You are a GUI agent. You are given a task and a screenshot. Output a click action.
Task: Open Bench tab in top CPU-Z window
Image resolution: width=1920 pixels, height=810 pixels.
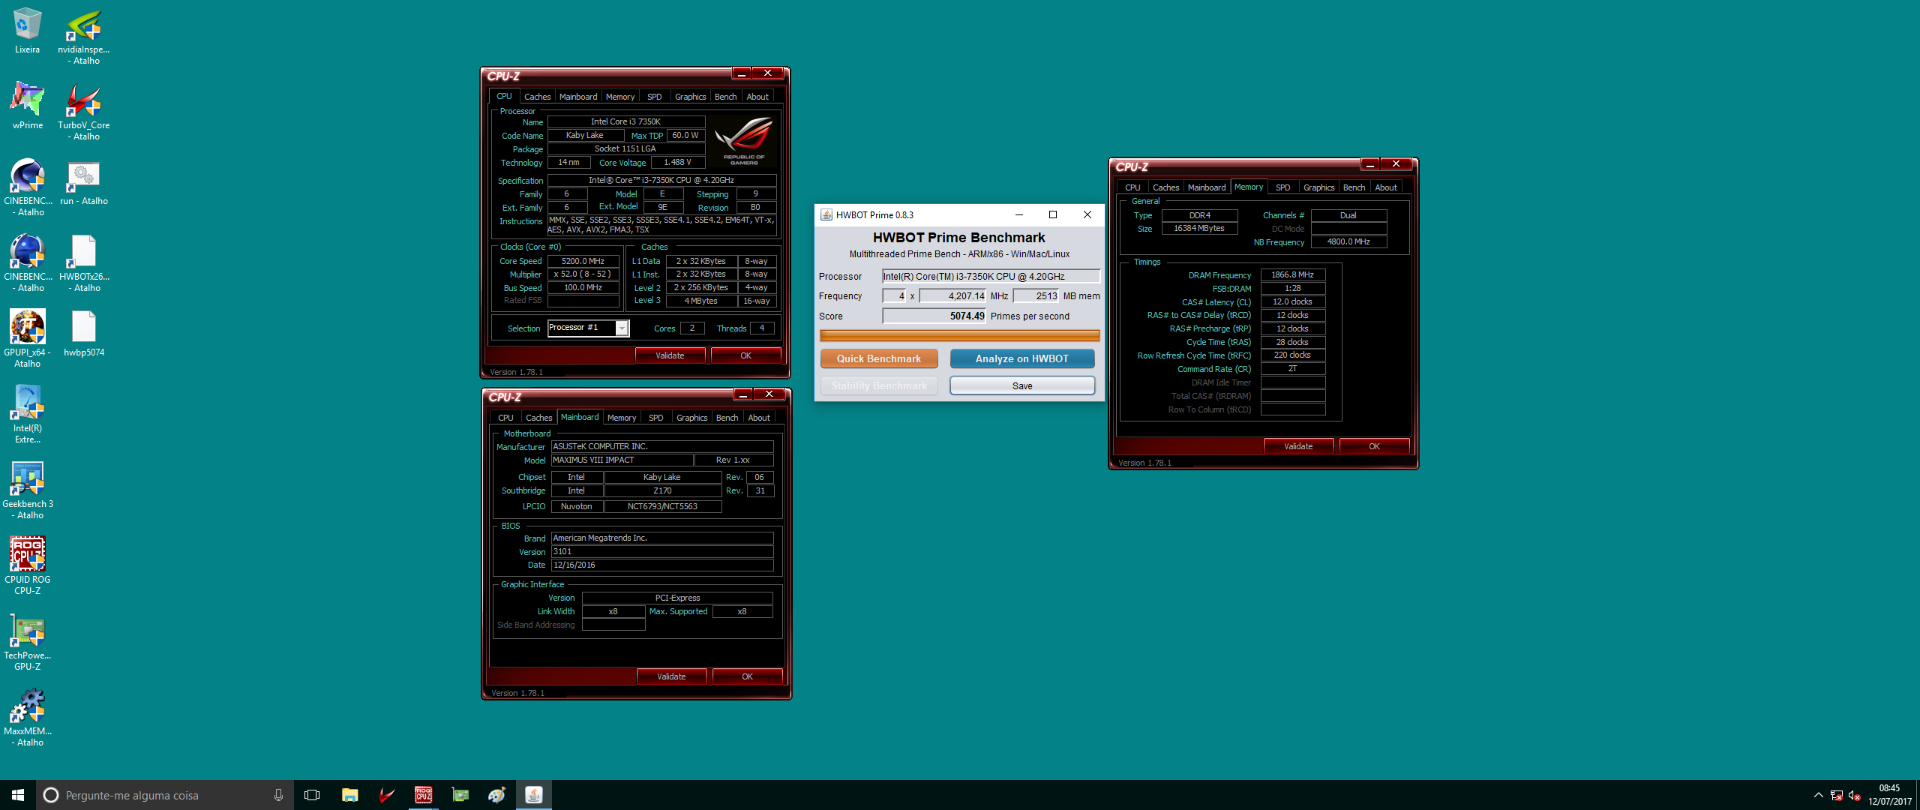726,97
